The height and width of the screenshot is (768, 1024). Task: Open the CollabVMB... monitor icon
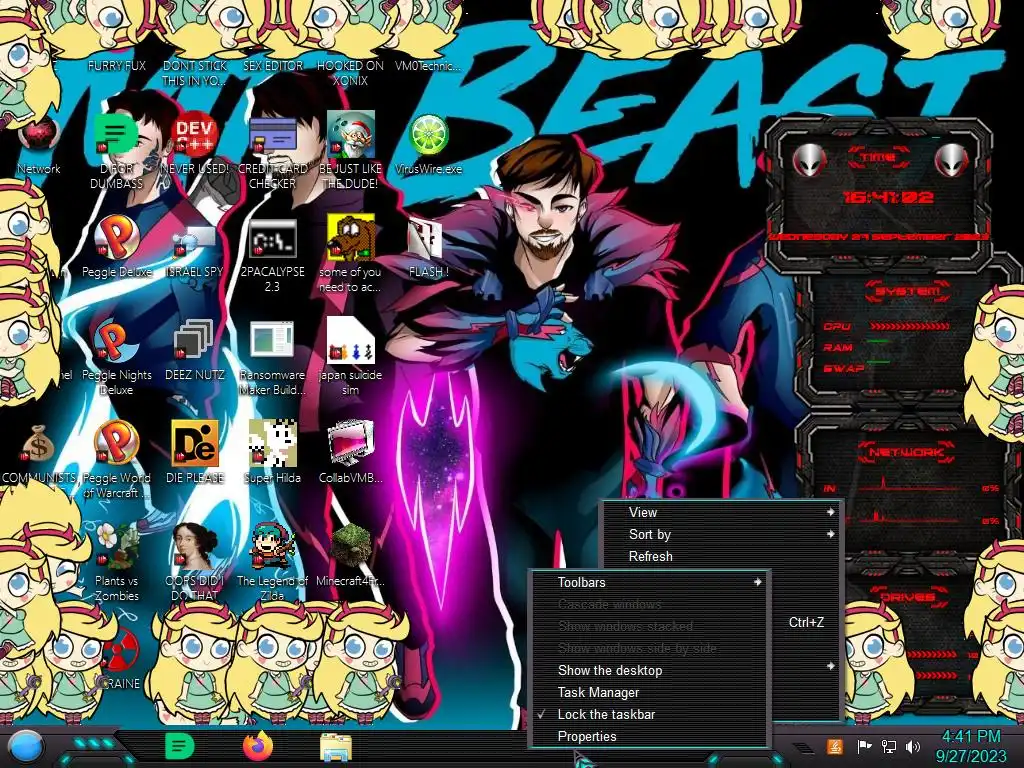coord(351,444)
